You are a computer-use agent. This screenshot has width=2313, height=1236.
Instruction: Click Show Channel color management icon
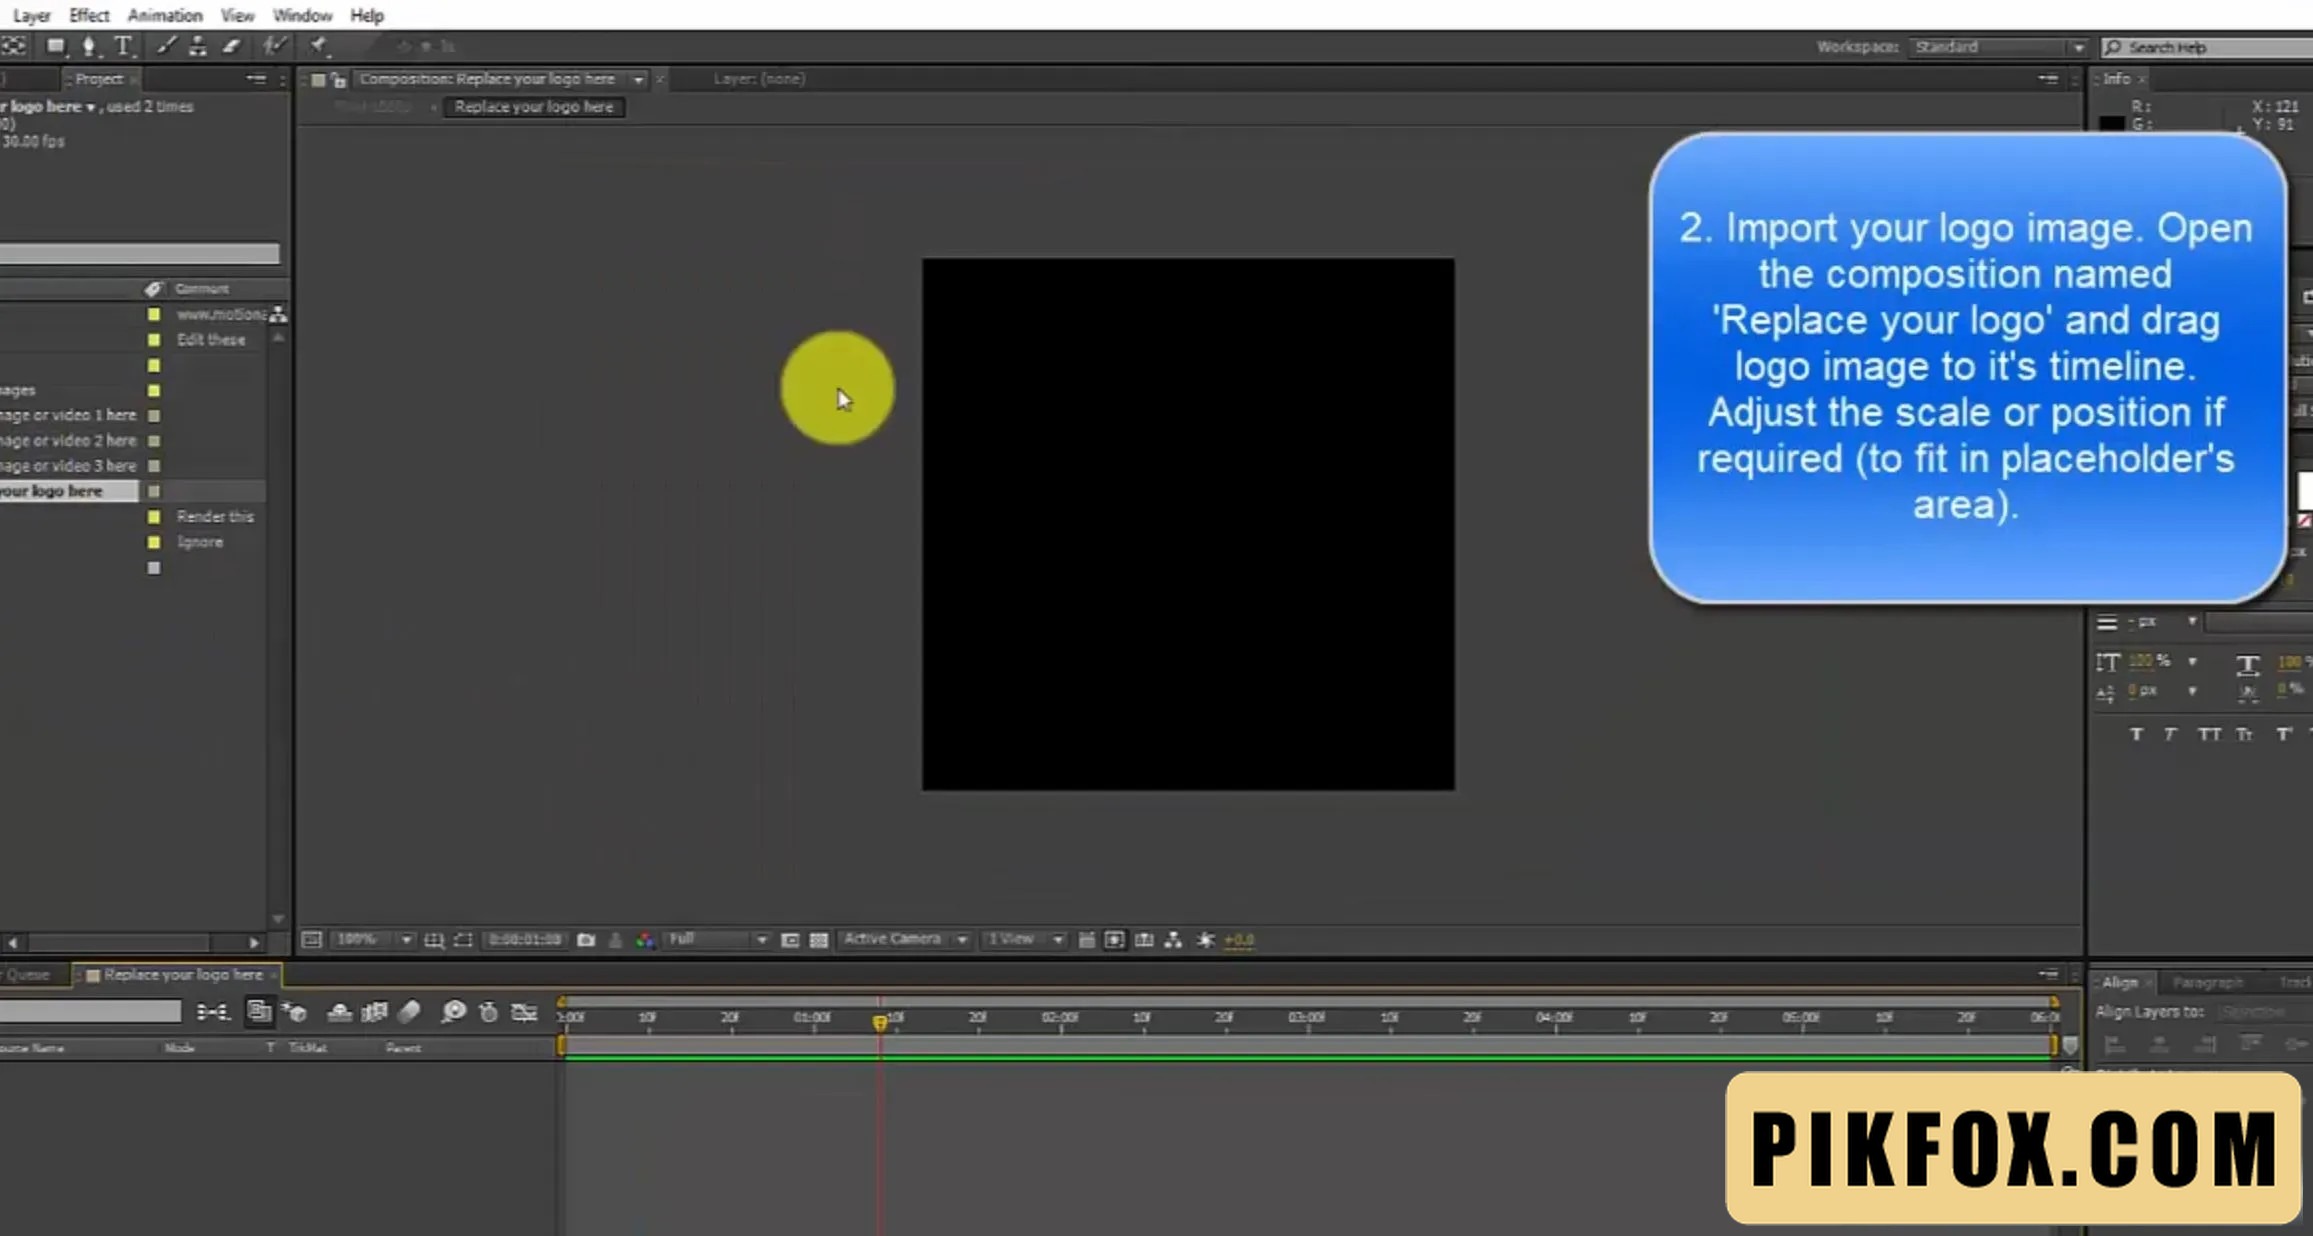(645, 940)
